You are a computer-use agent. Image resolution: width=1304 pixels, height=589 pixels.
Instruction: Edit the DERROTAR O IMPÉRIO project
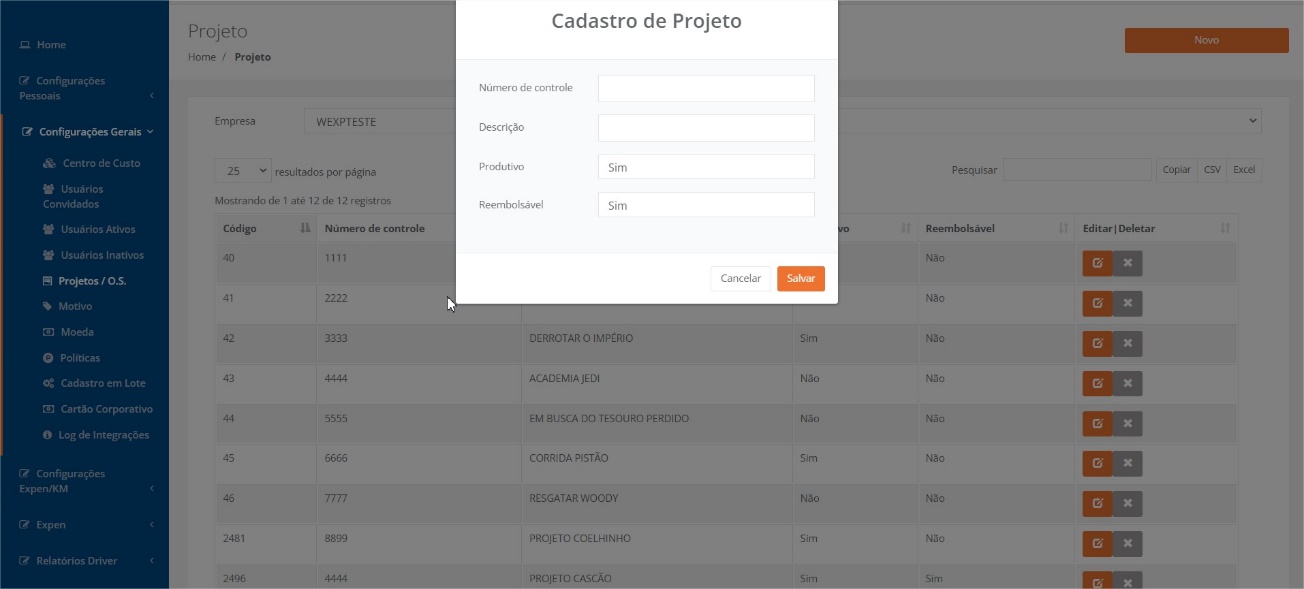coord(1097,343)
